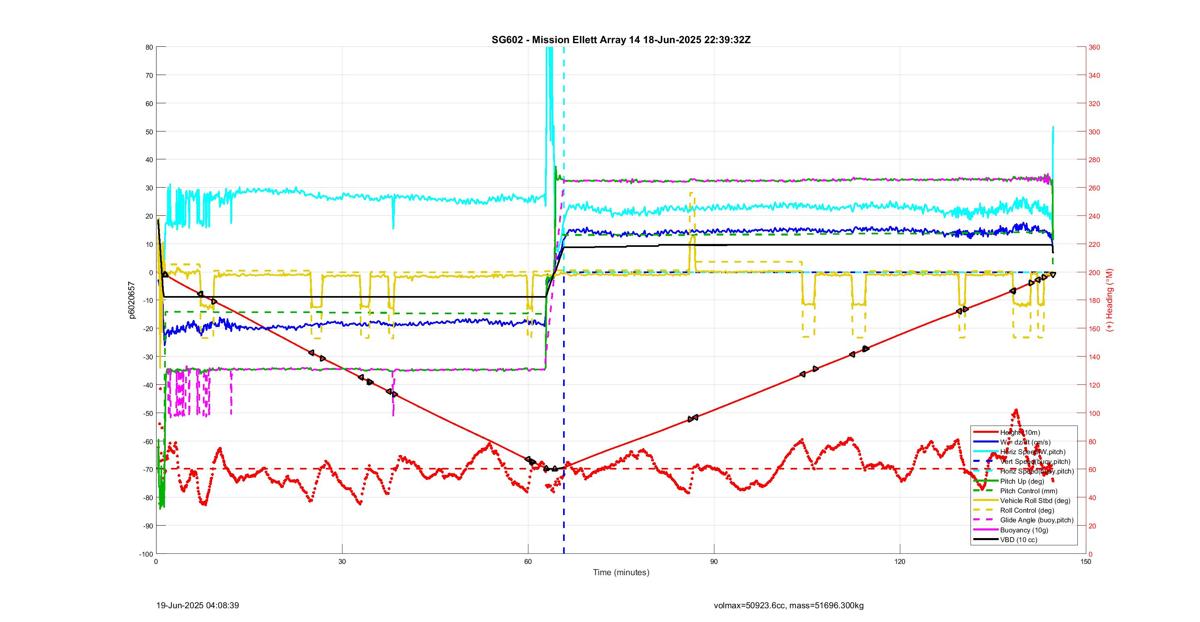Click the 100 tick on right heading axis
Viewport: 1200px width, 622px height.
click(x=1095, y=413)
